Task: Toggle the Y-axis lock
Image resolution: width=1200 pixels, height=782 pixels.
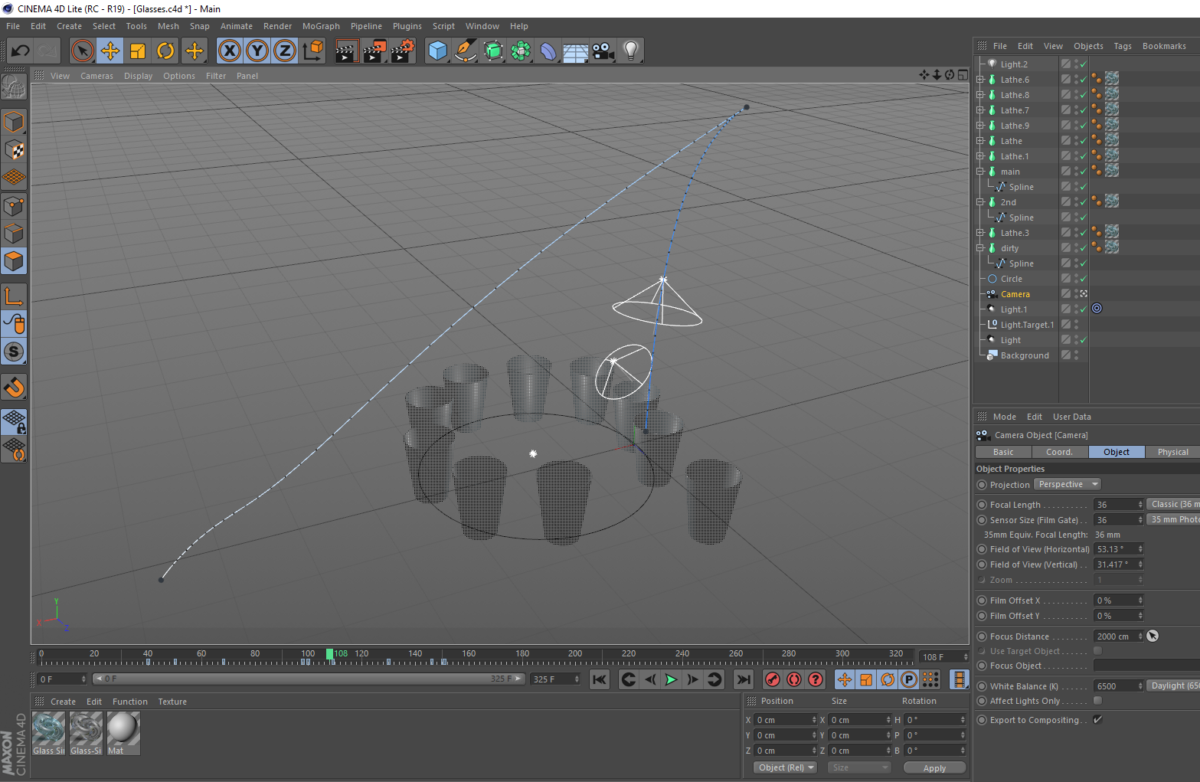Action: click(x=257, y=50)
